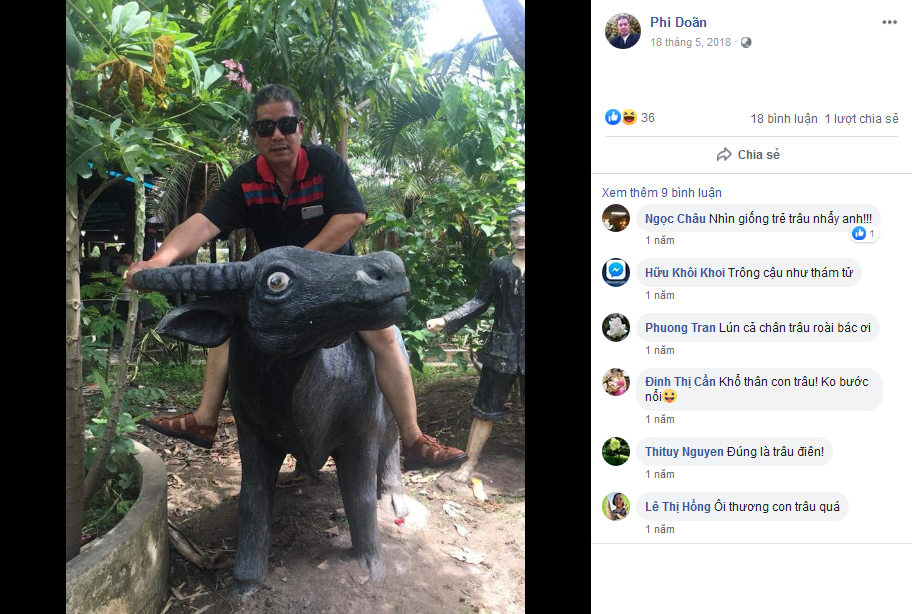
Task: Click the buffalo statue photo
Action: click(296, 307)
